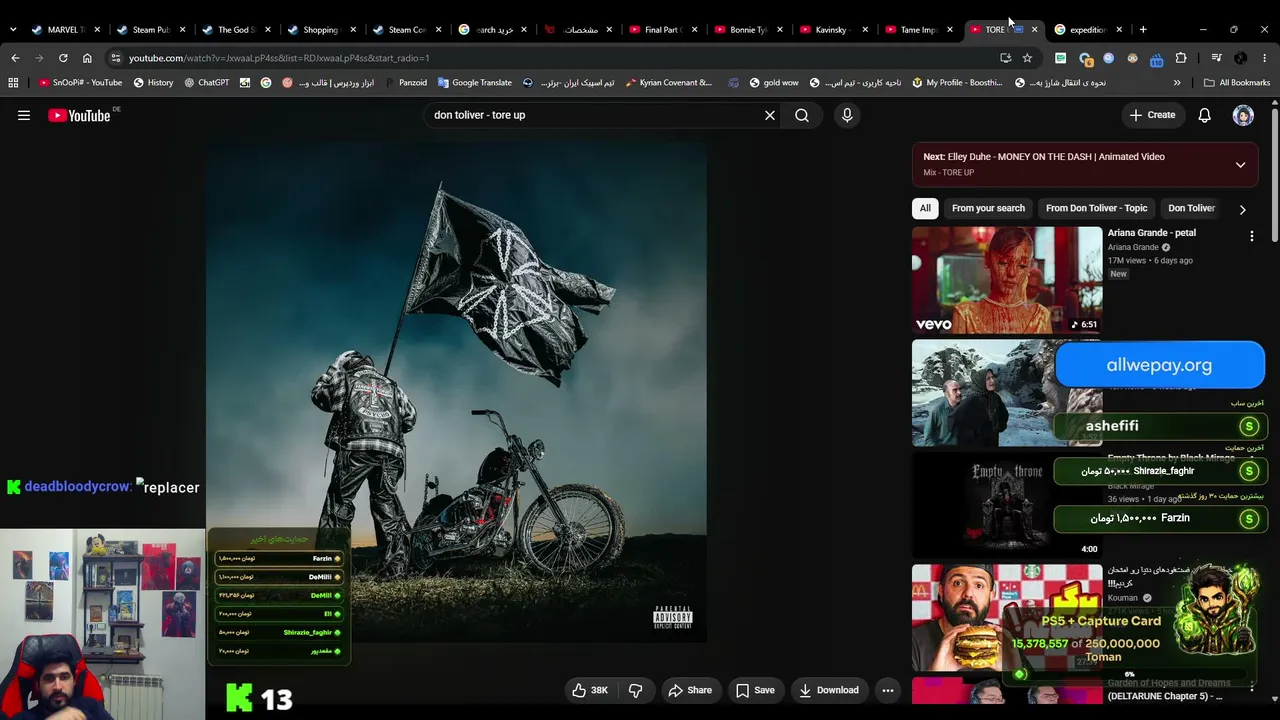Screen dimensions: 1280x720
Task: Open the My Profile - Boosthi... bookmark
Action: pos(957,83)
